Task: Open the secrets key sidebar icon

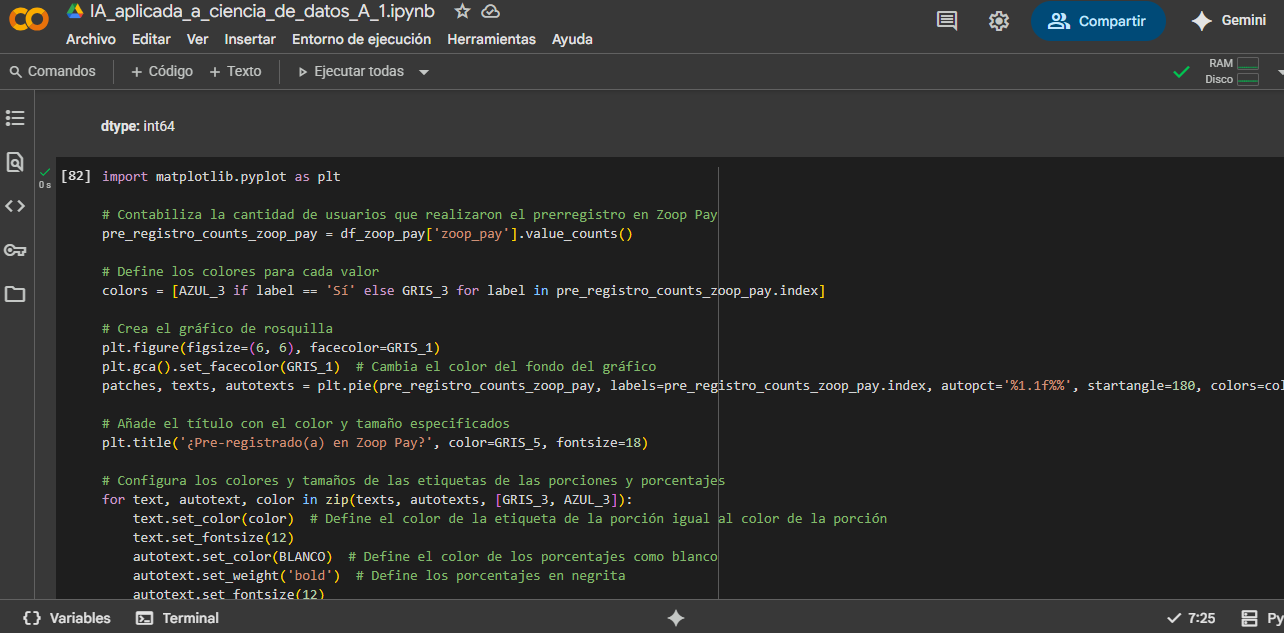Action: point(15,250)
